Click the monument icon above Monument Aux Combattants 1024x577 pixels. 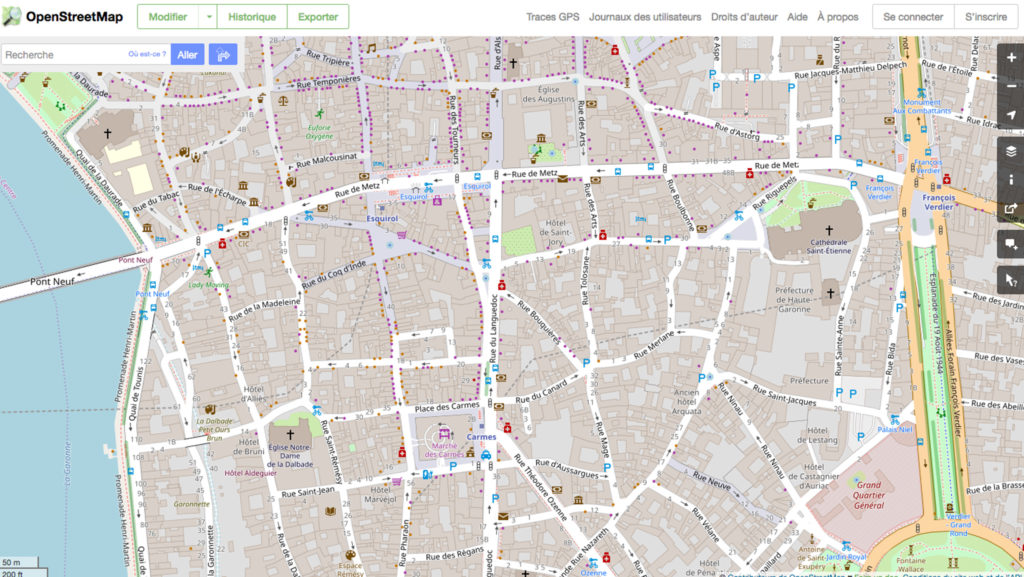point(921,93)
